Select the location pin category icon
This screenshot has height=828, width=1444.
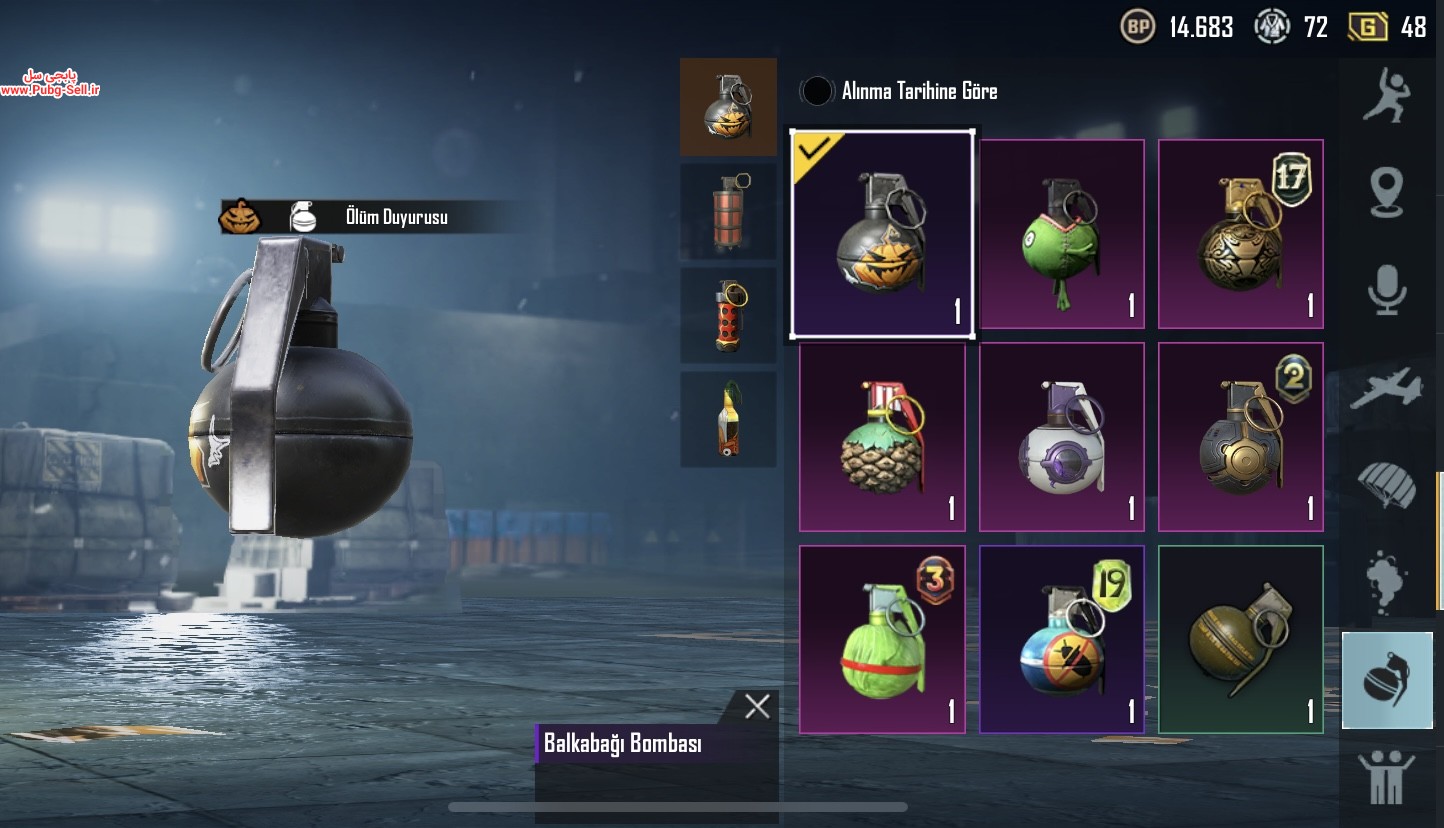click(1388, 193)
